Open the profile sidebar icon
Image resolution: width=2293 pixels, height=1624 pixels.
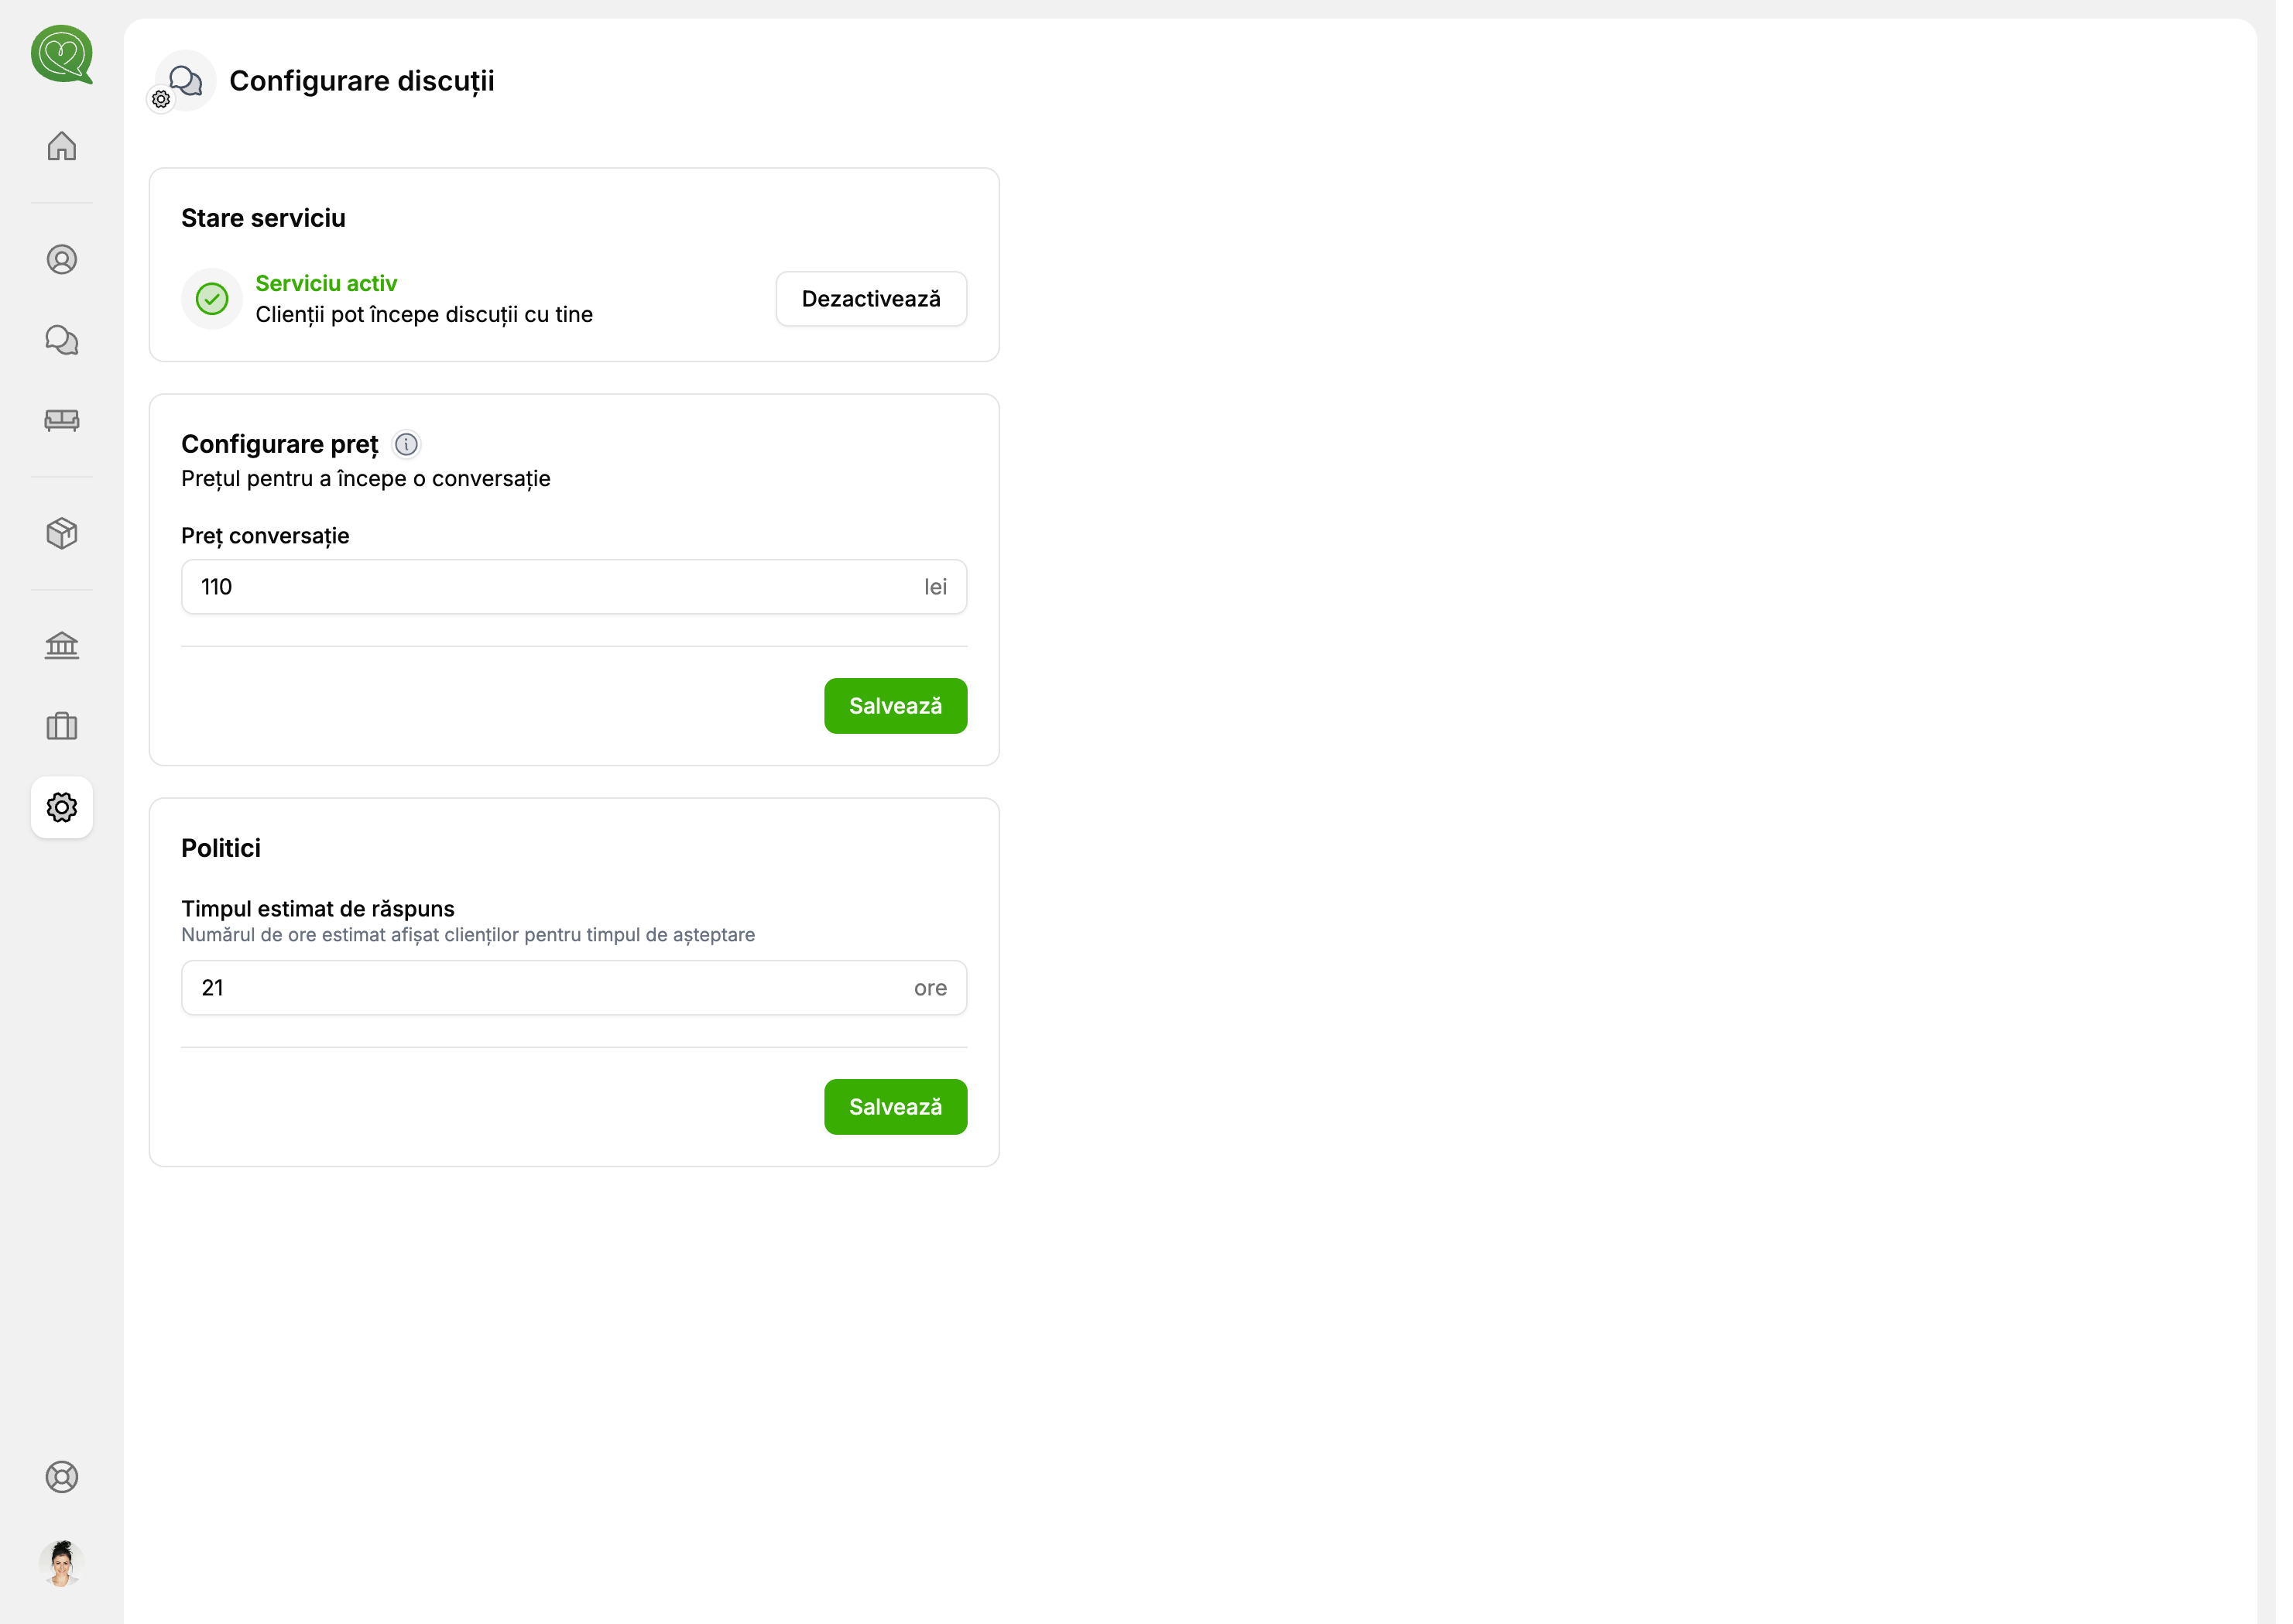62,260
